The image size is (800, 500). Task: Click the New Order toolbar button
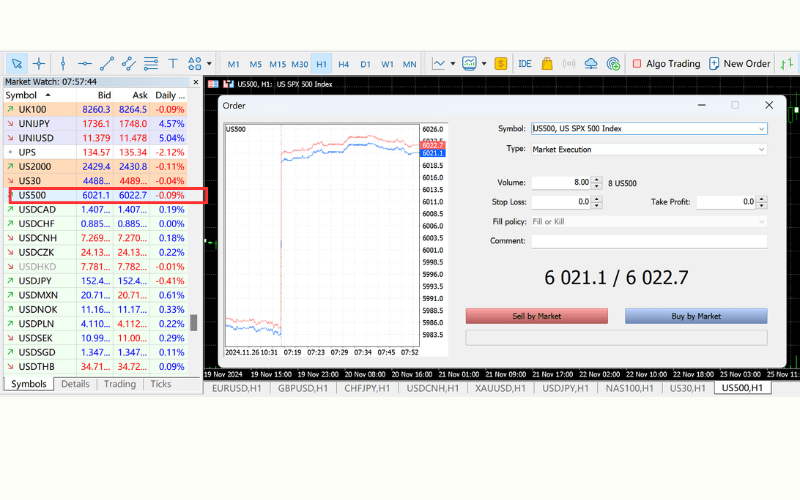739,63
